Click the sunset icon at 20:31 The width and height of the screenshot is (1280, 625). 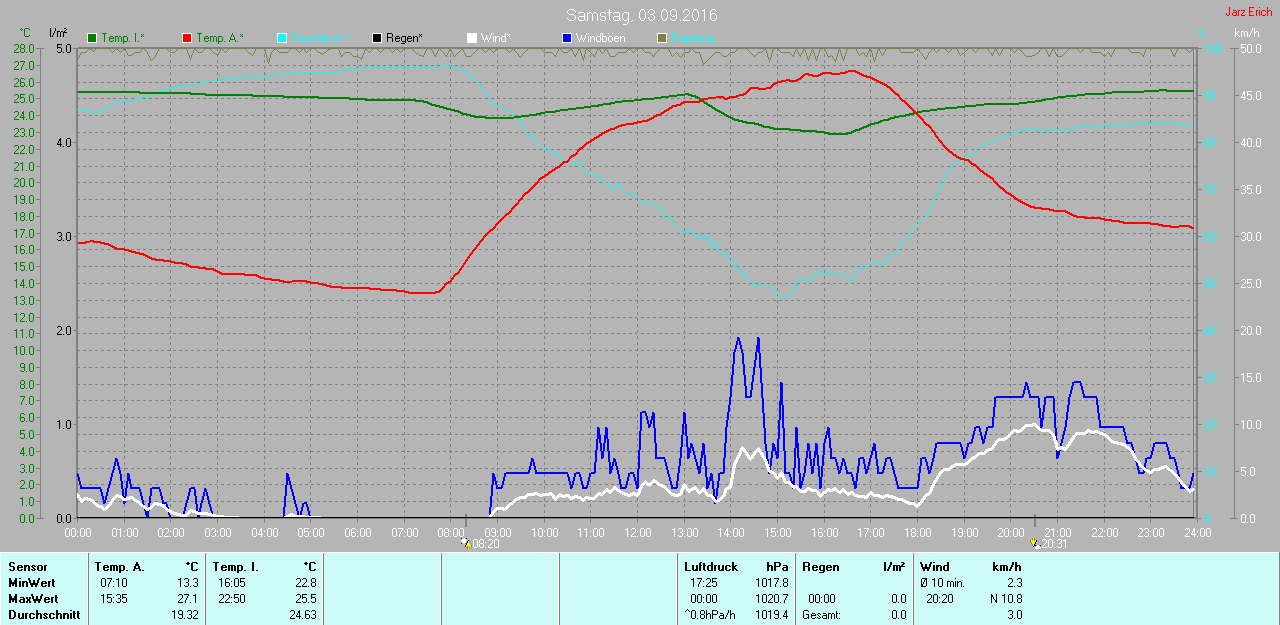[x=1035, y=543]
